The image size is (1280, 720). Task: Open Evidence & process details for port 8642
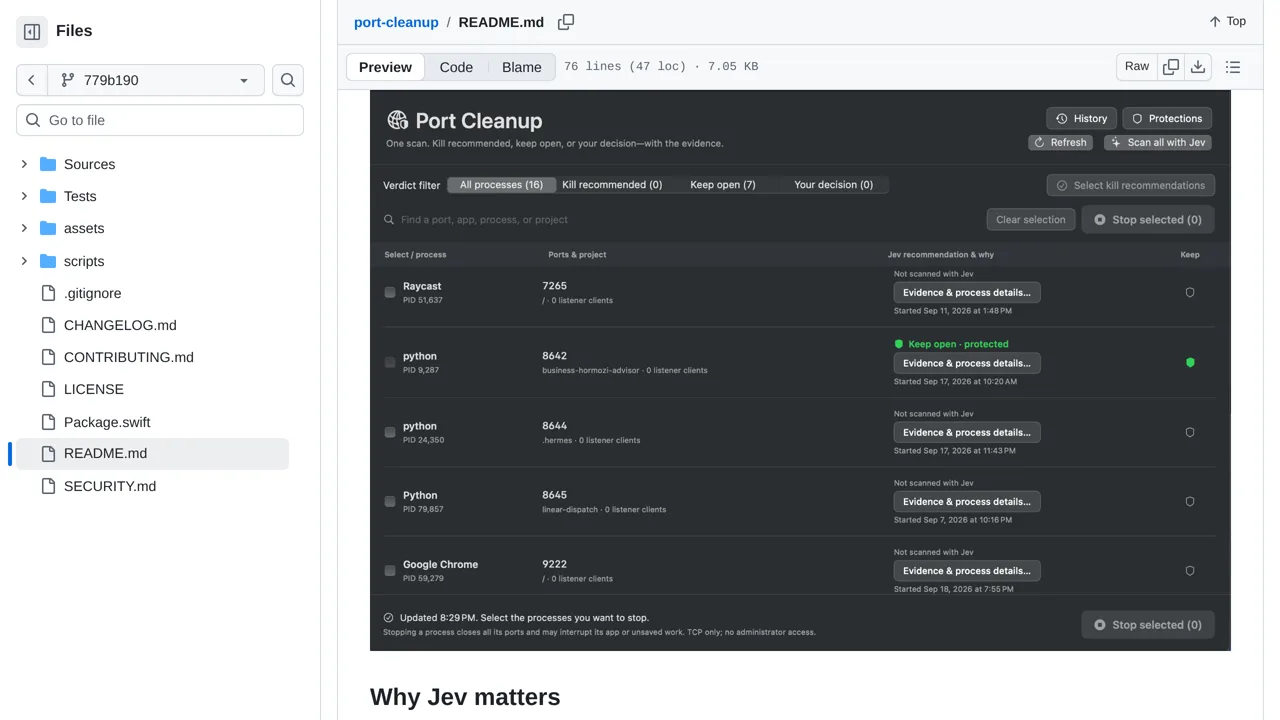coord(967,363)
